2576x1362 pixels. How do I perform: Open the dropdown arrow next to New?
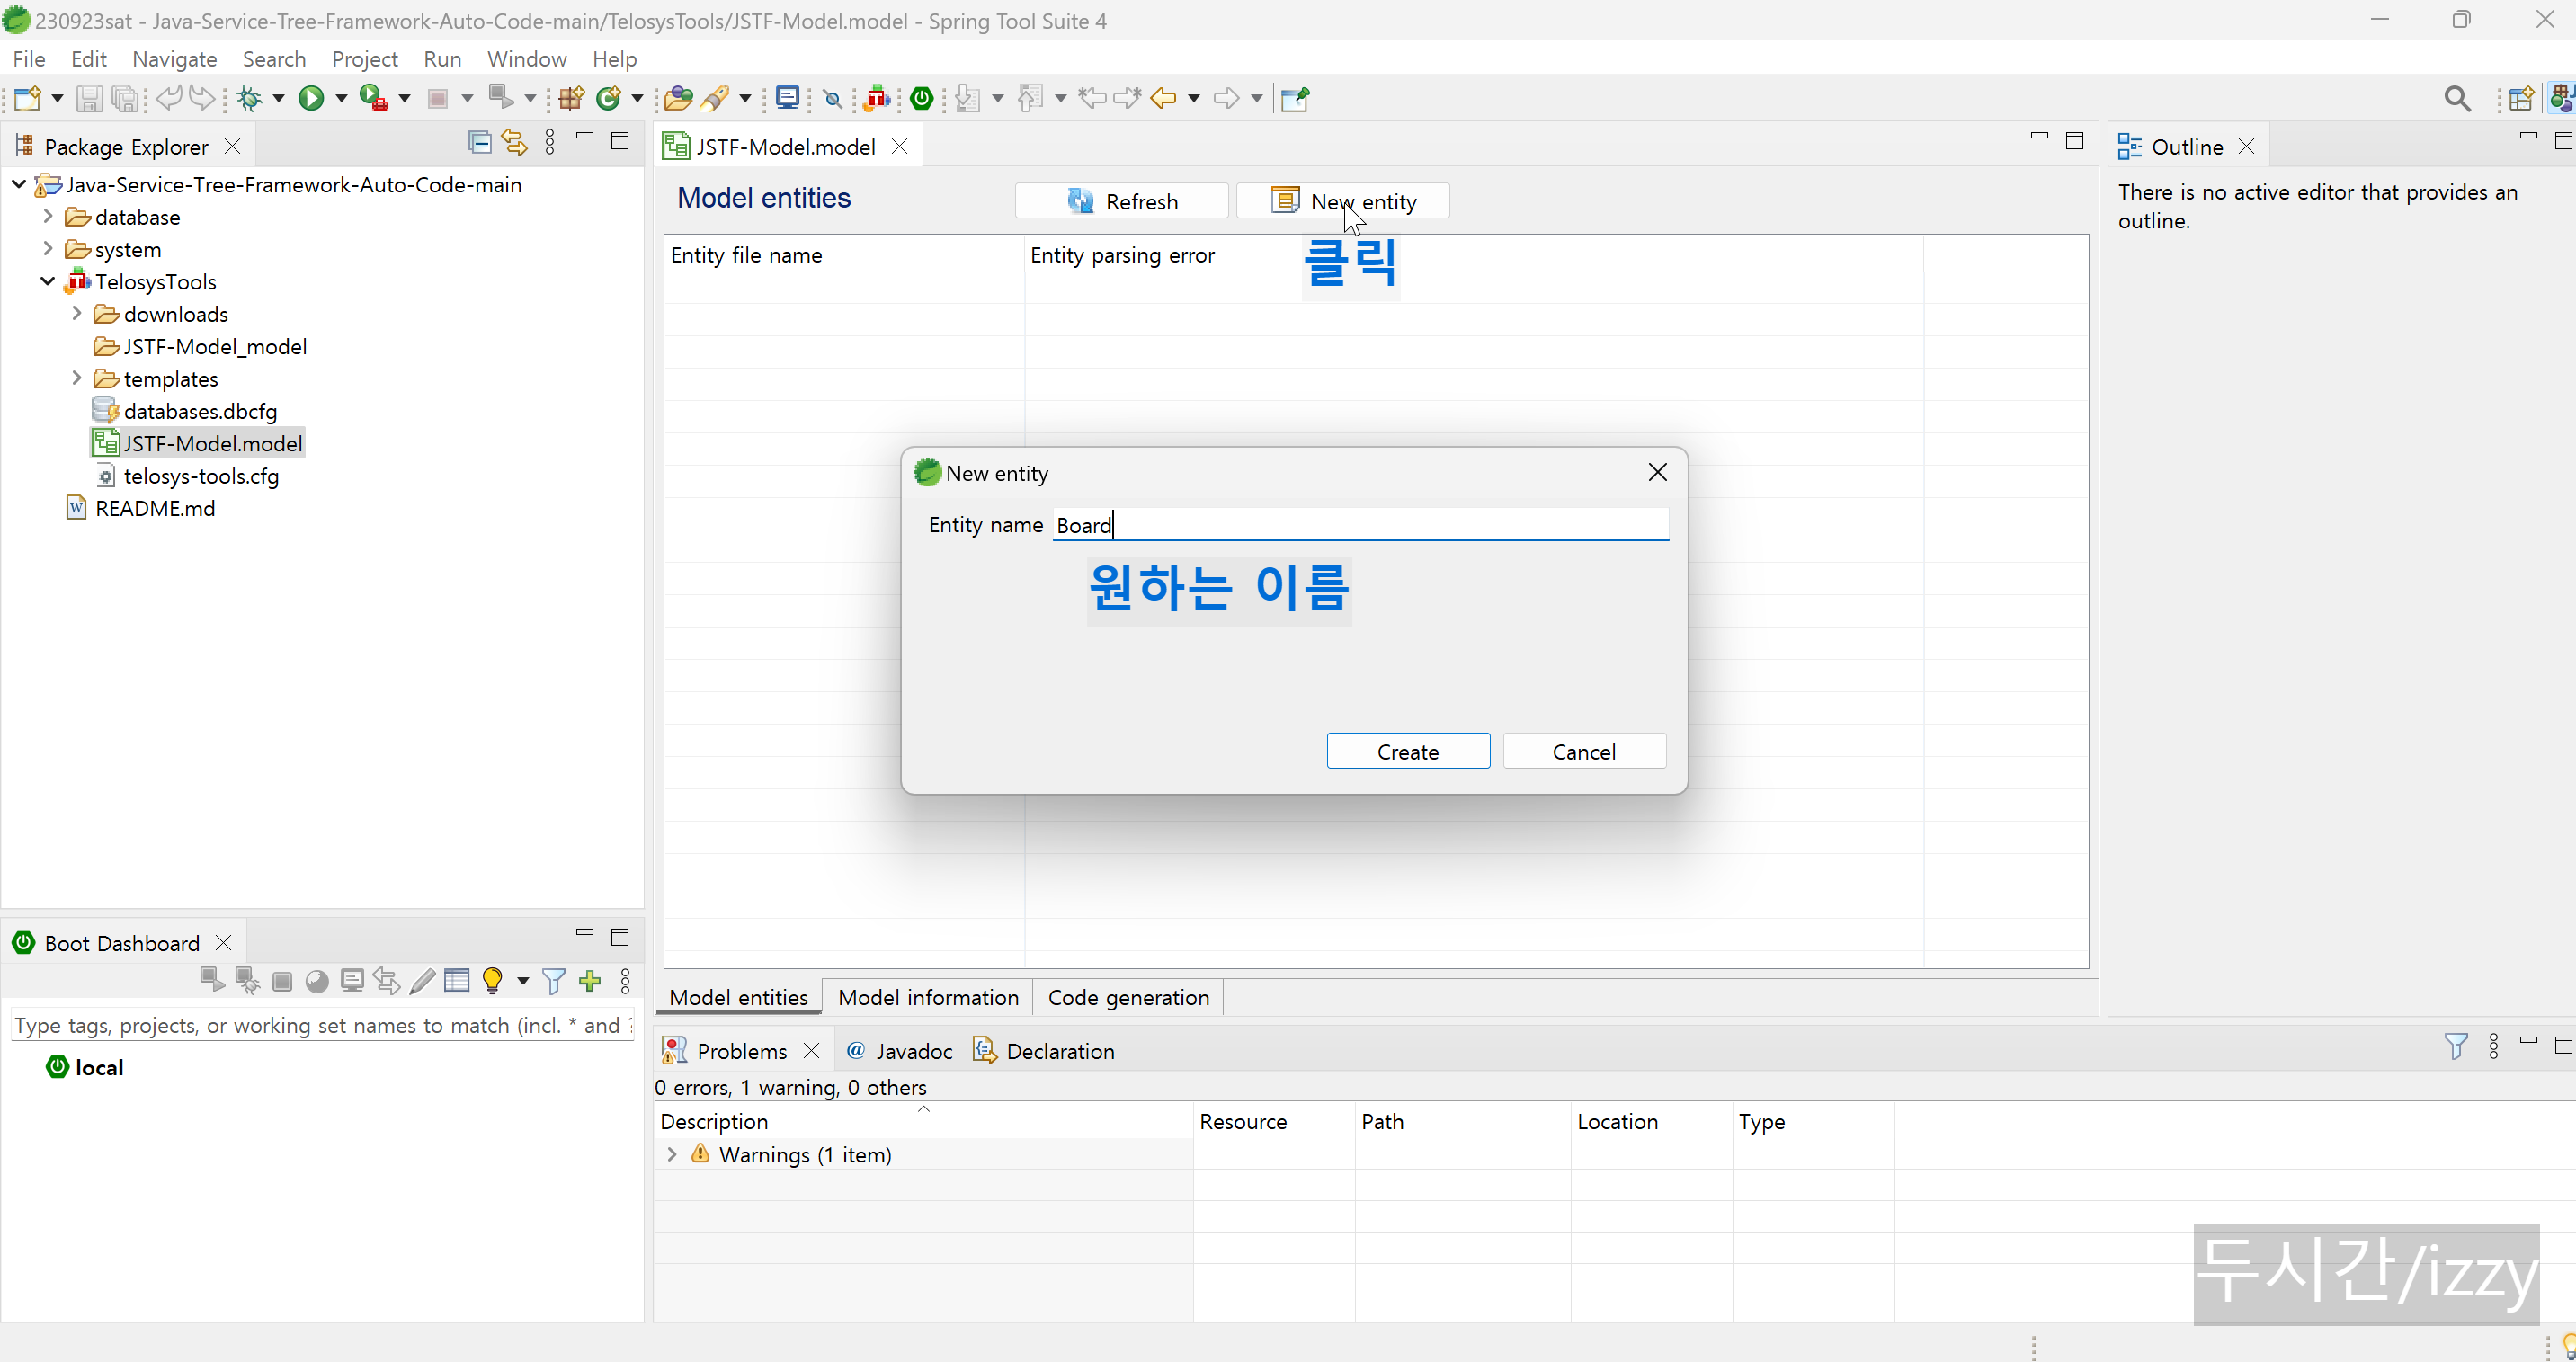[57, 98]
